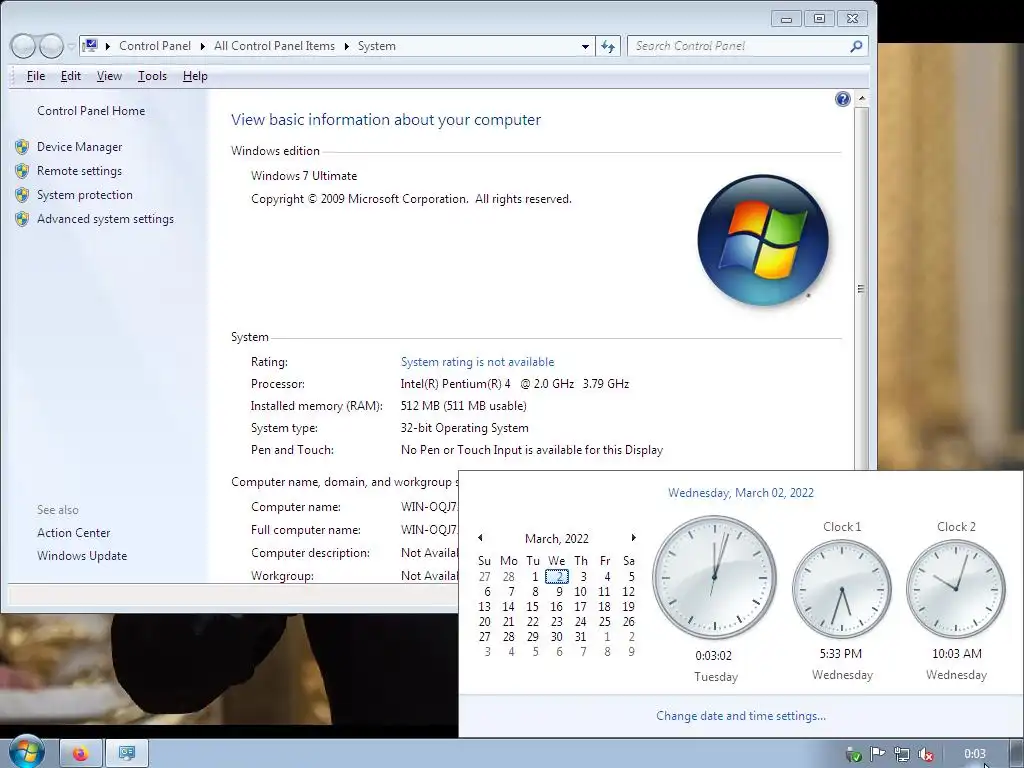Expand arrow after Control Panel breadcrumb
Screen dimensions: 1024x768
tap(202, 46)
